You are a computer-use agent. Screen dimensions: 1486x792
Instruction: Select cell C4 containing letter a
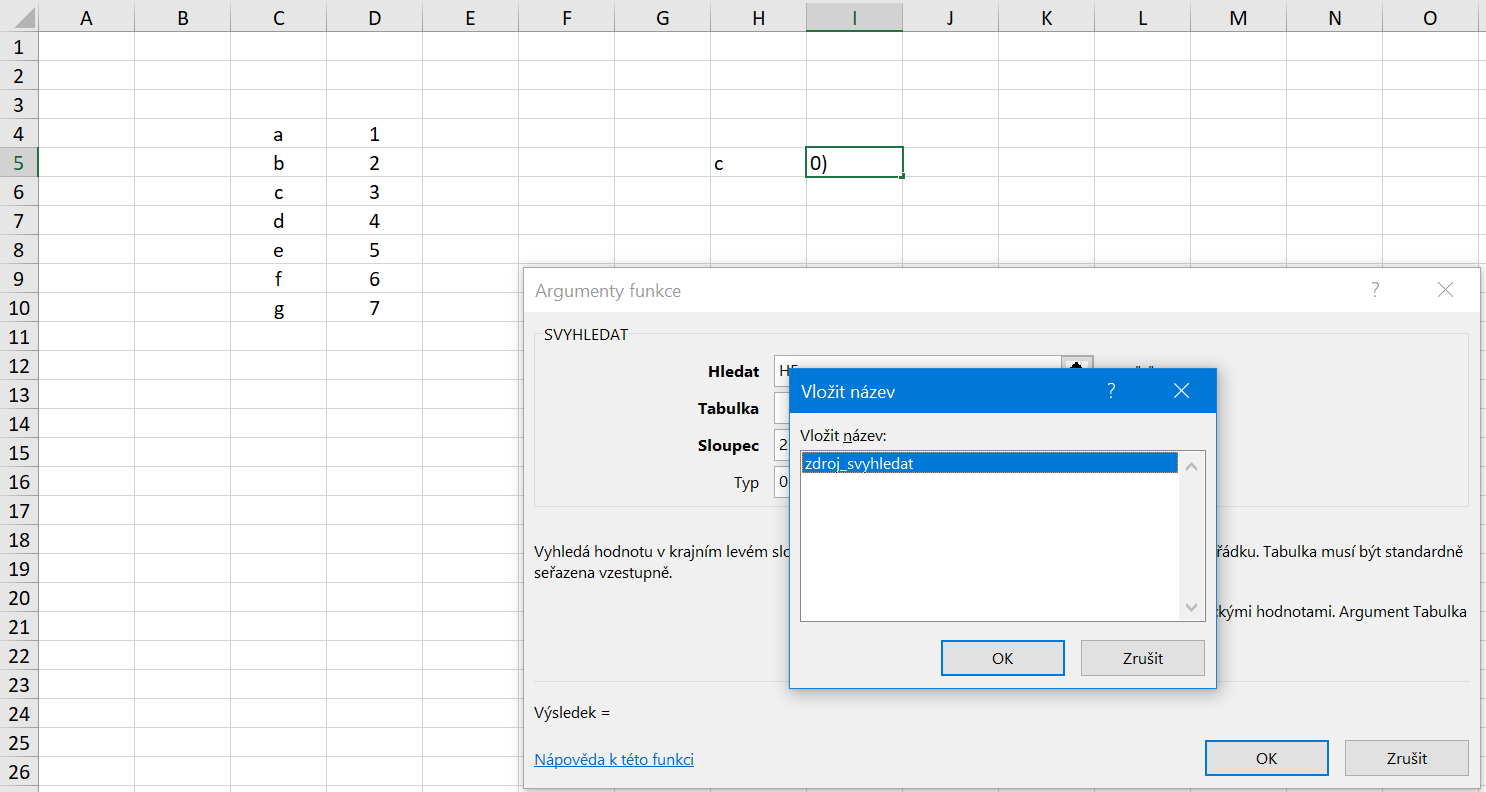pyautogui.click(x=278, y=134)
